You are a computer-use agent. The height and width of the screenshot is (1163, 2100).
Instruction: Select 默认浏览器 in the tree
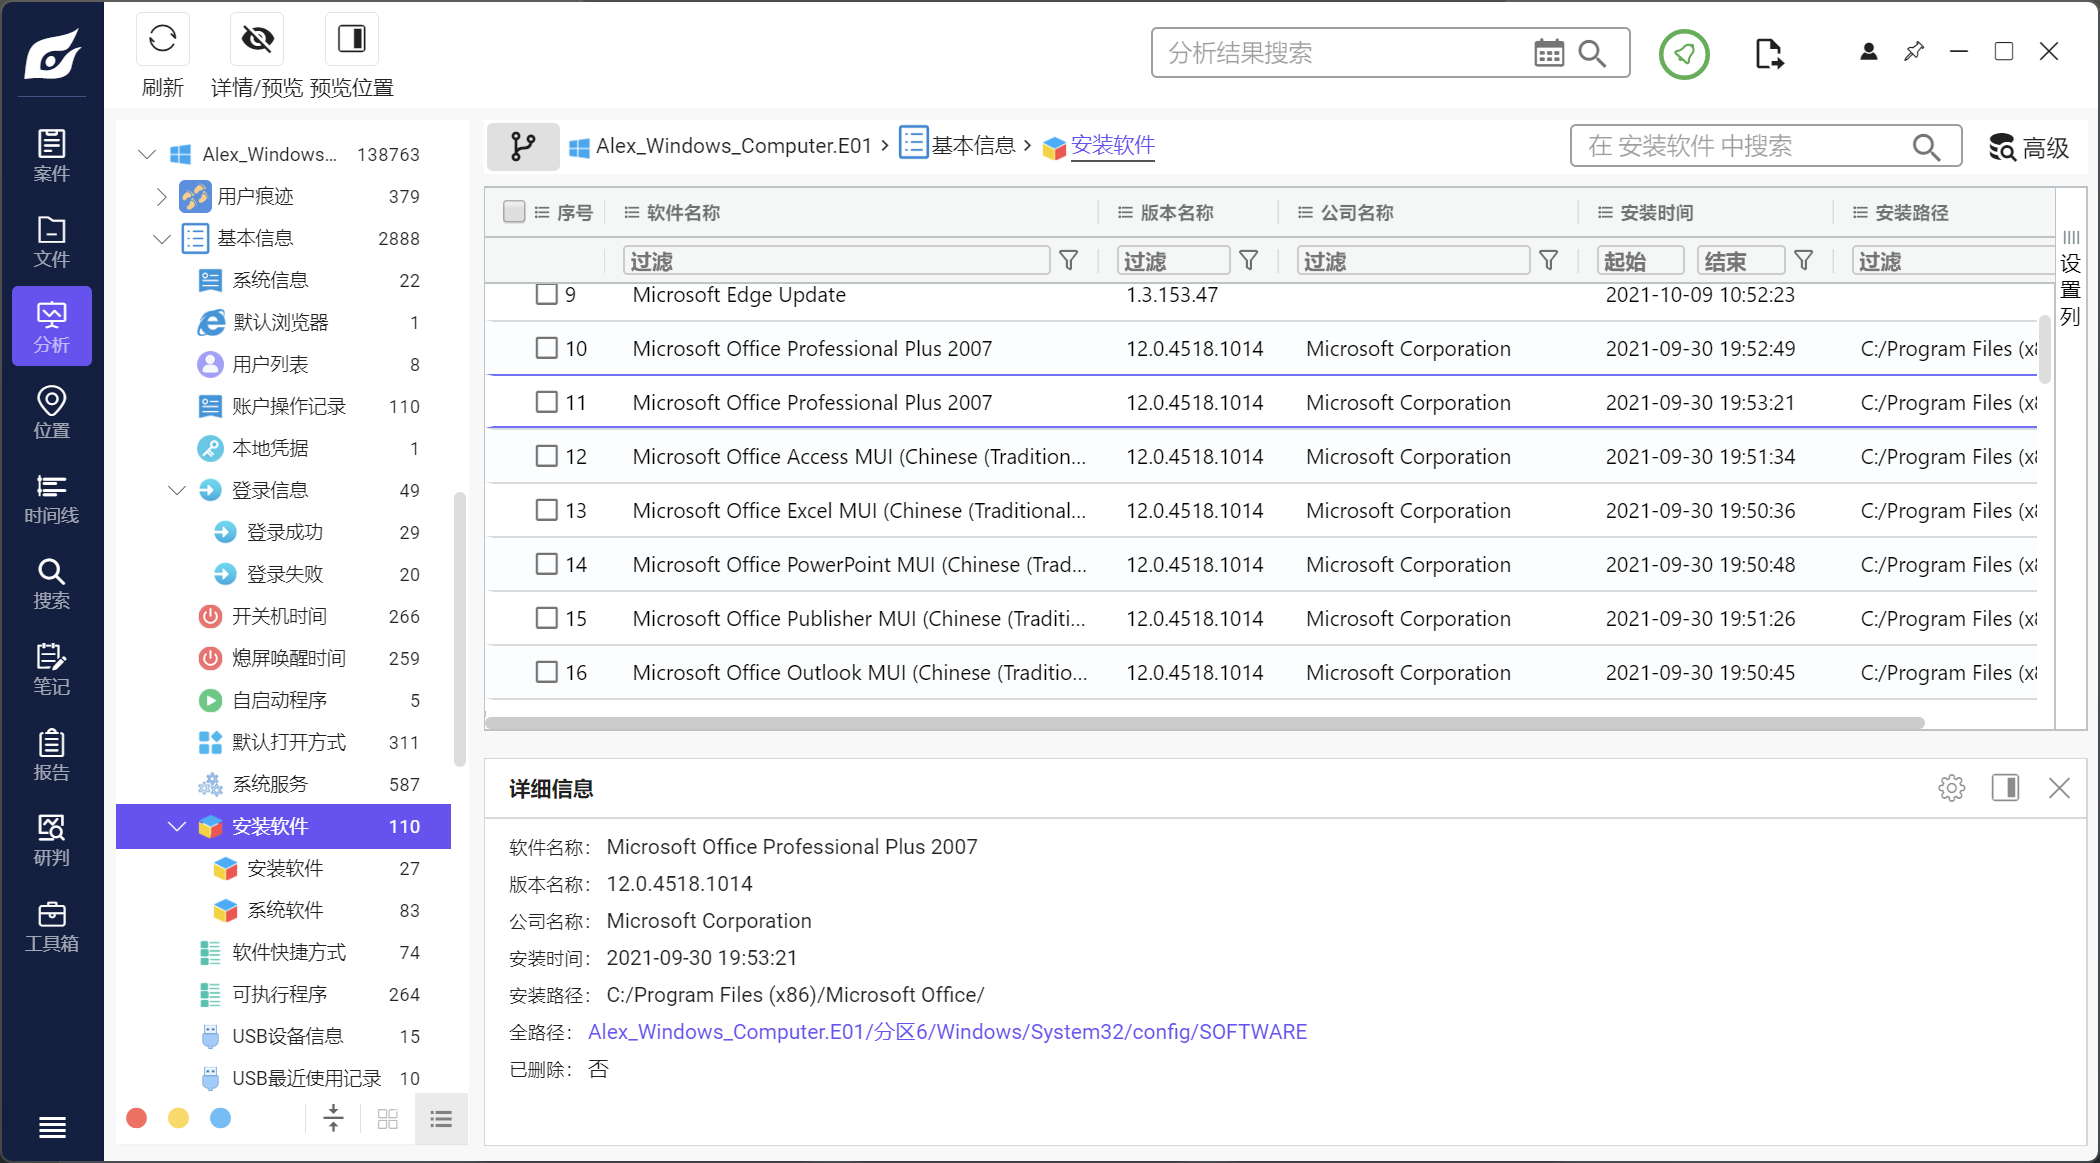click(x=284, y=322)
